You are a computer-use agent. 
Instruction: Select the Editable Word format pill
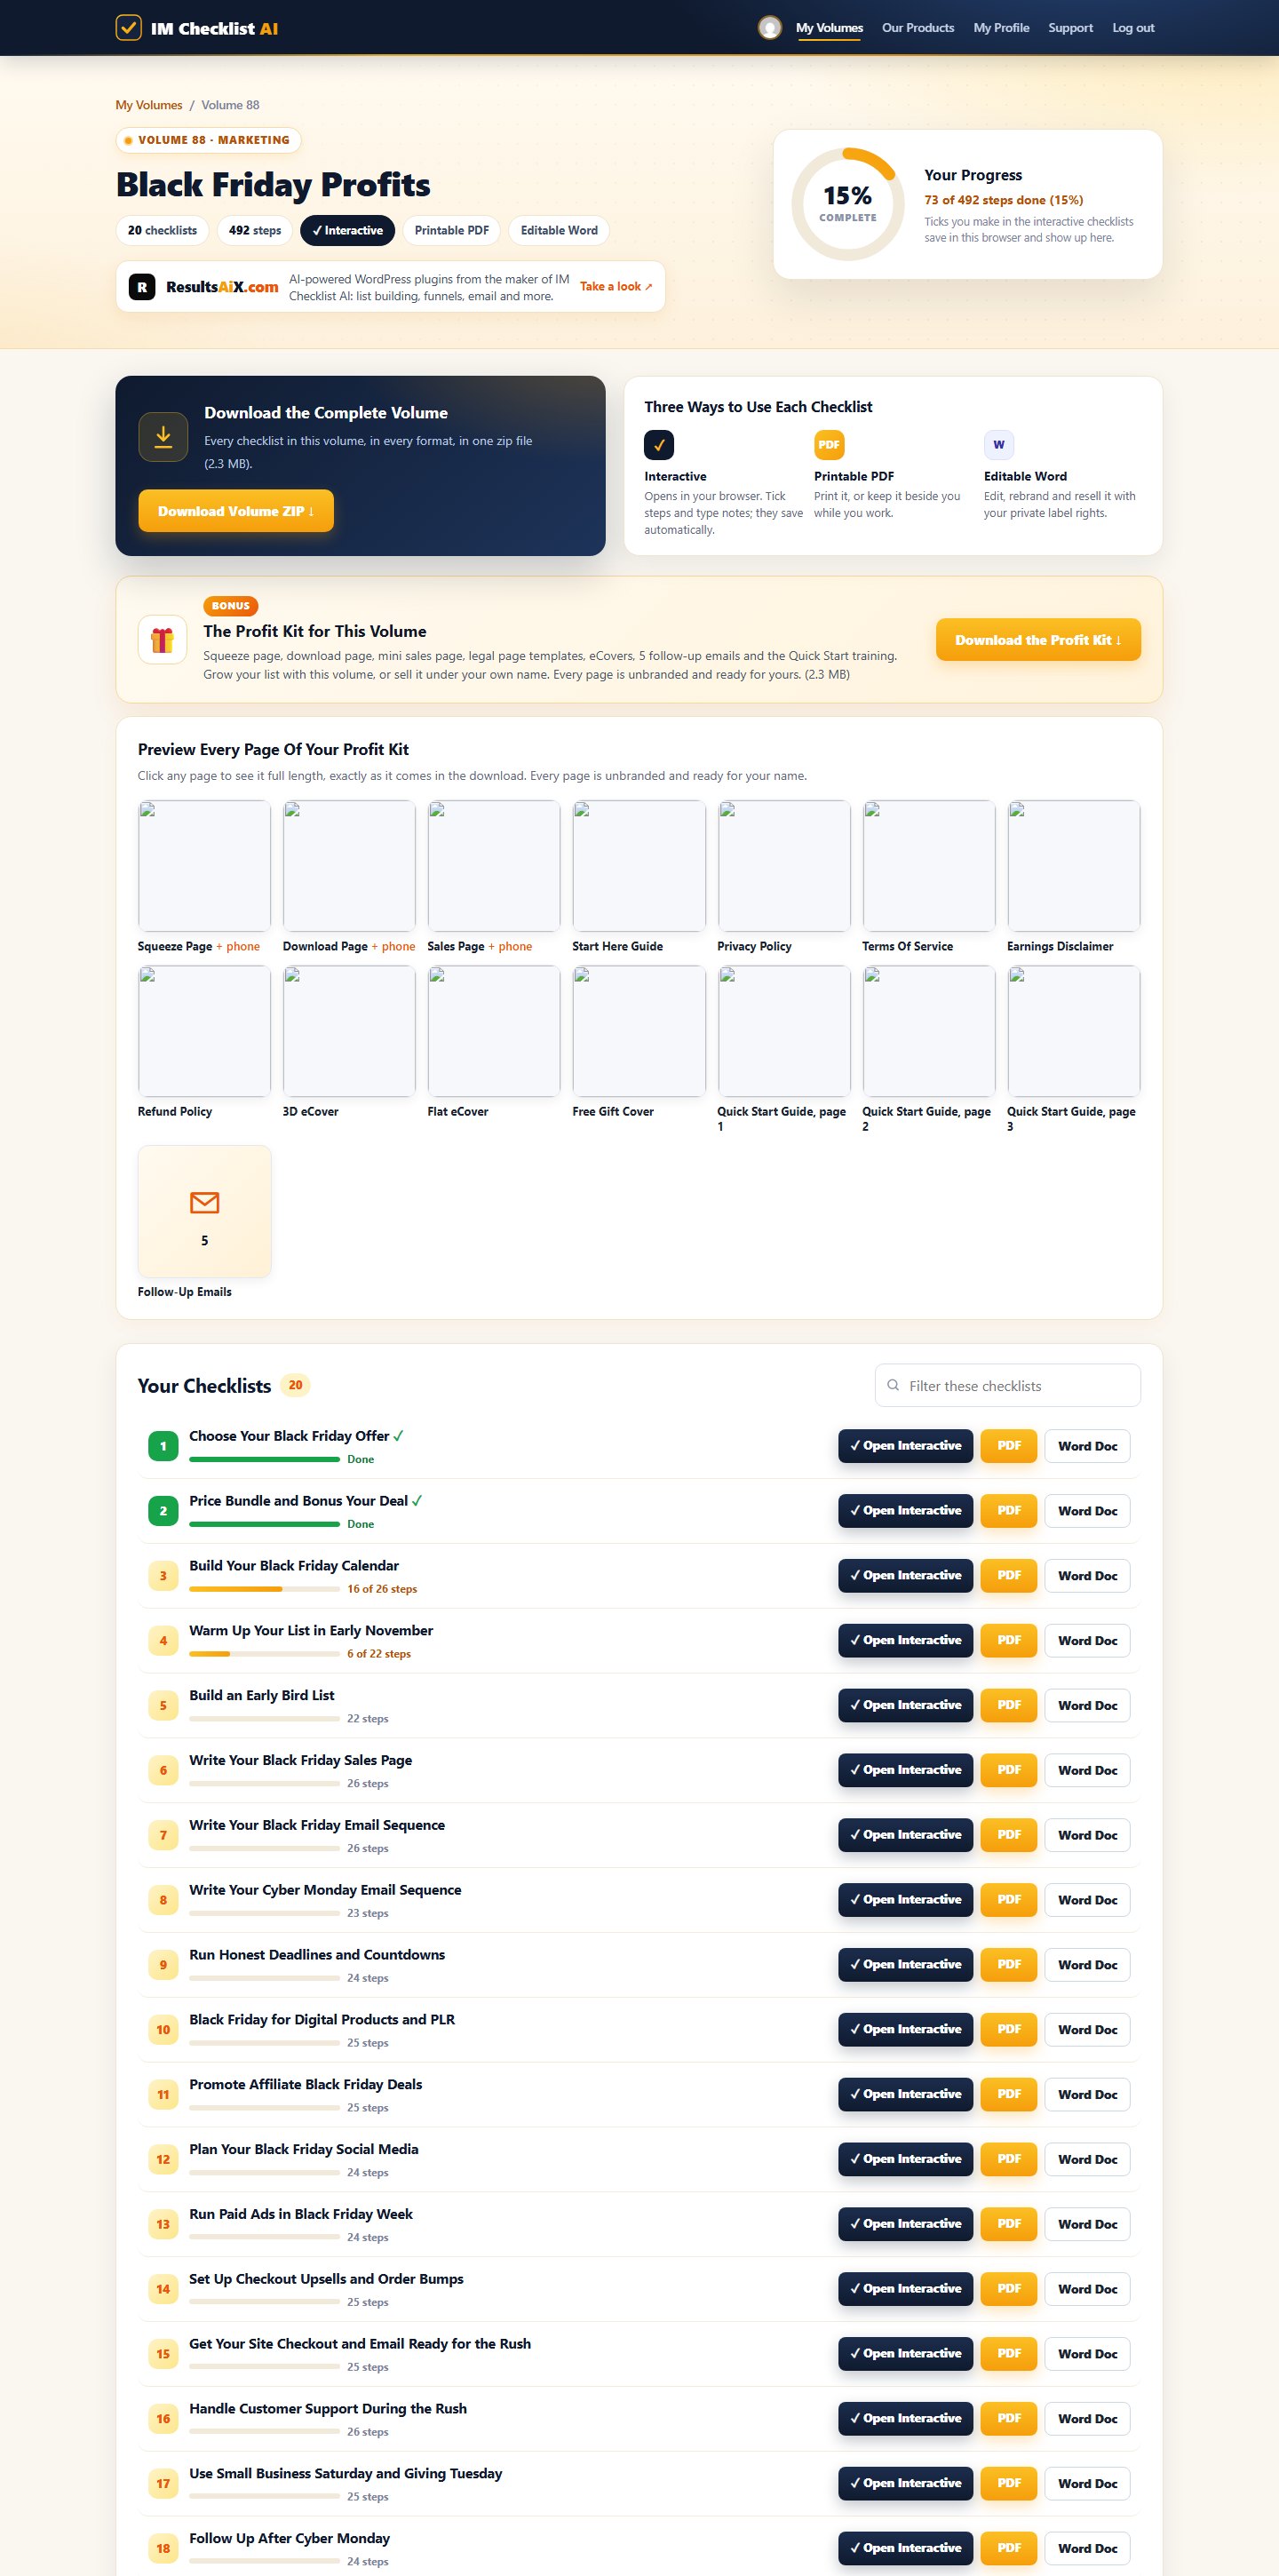point(559,230)
